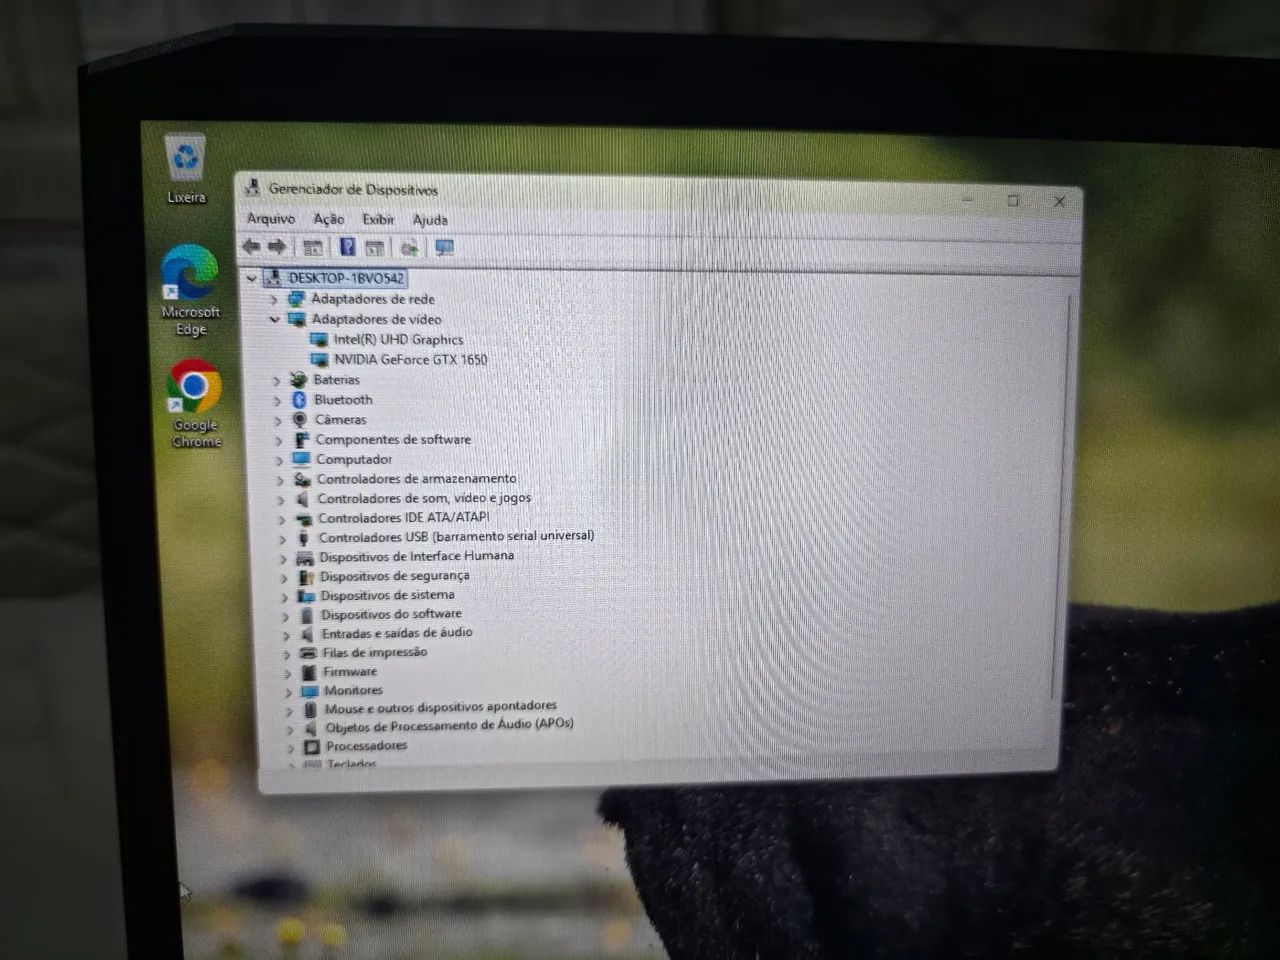This screenshot has height=960, width=1280.
Task: Expand the Adaptadores de rede node
Action: click(273, 300)
